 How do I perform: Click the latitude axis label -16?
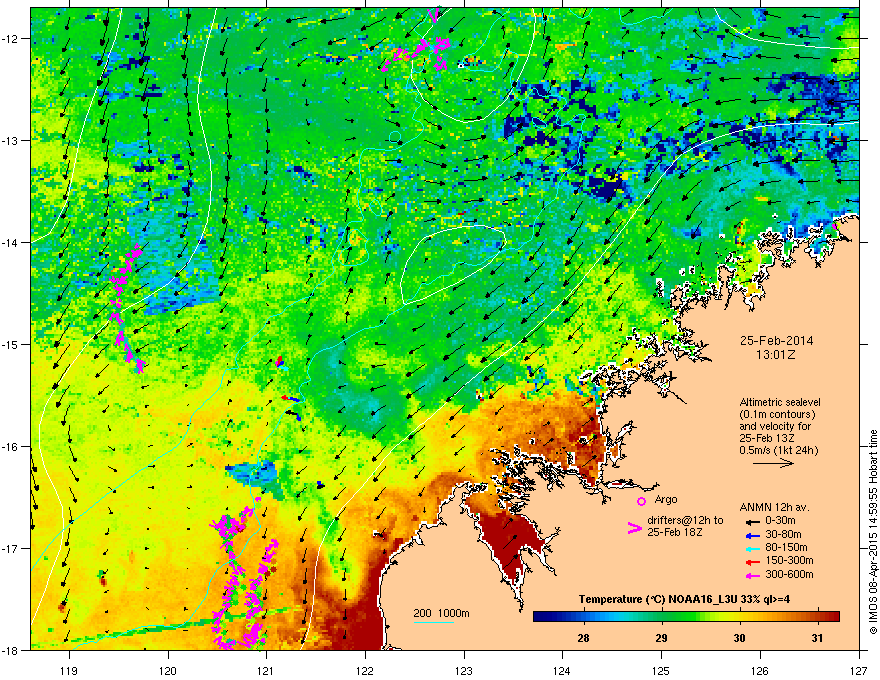tap(11, 447)
